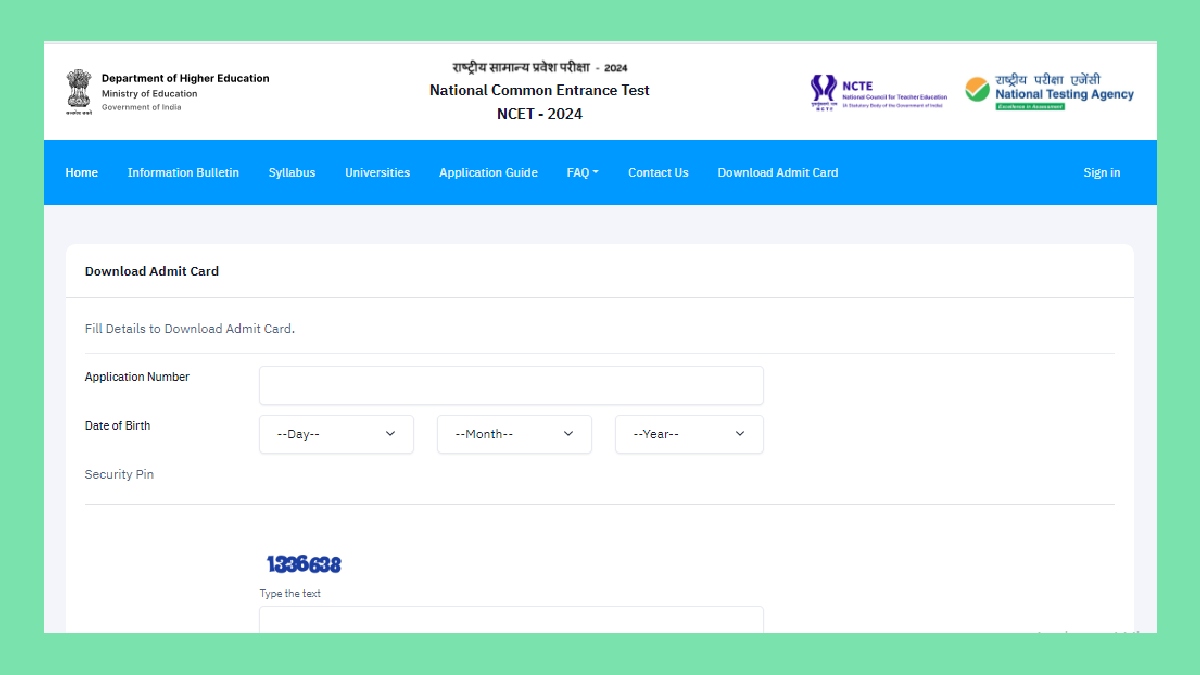Open the Information Bulletin page

pos(183,172)
